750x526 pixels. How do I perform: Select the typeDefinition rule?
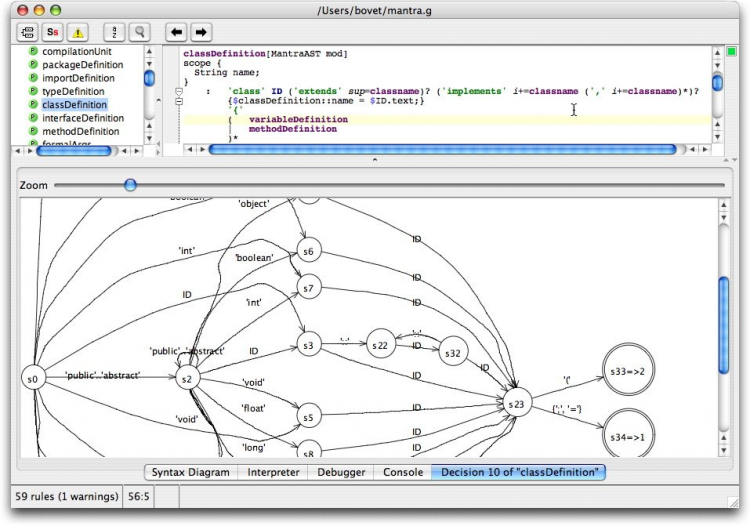coord(73,91)
